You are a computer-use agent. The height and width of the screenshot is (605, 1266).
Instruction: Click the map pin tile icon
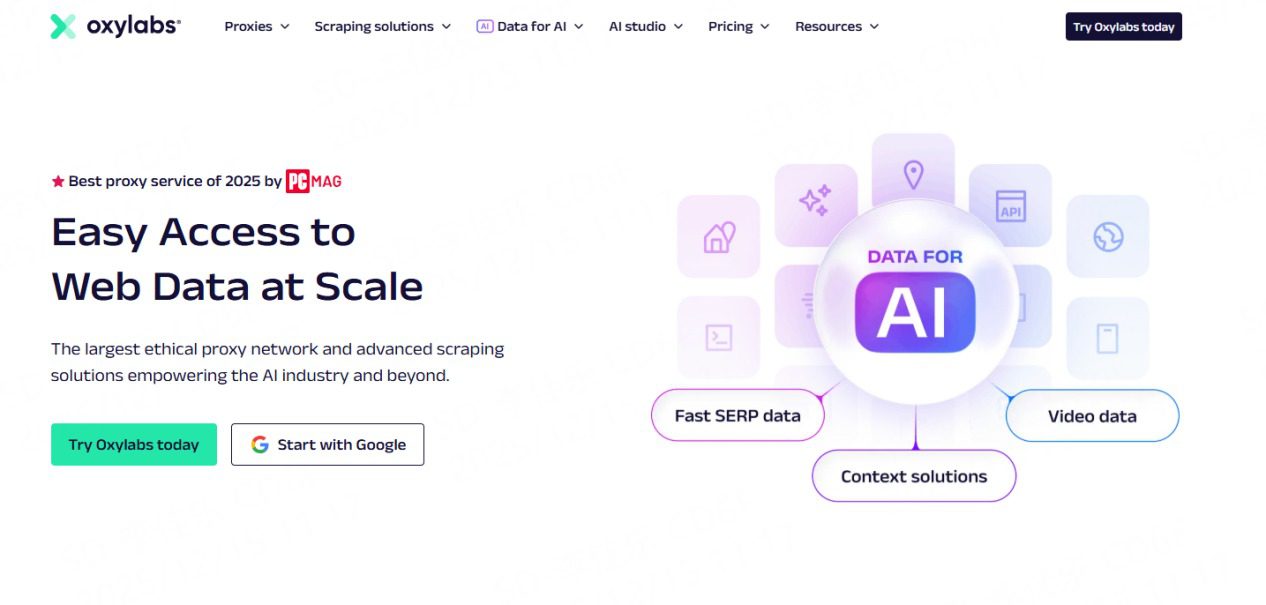[x=913, y=175]
